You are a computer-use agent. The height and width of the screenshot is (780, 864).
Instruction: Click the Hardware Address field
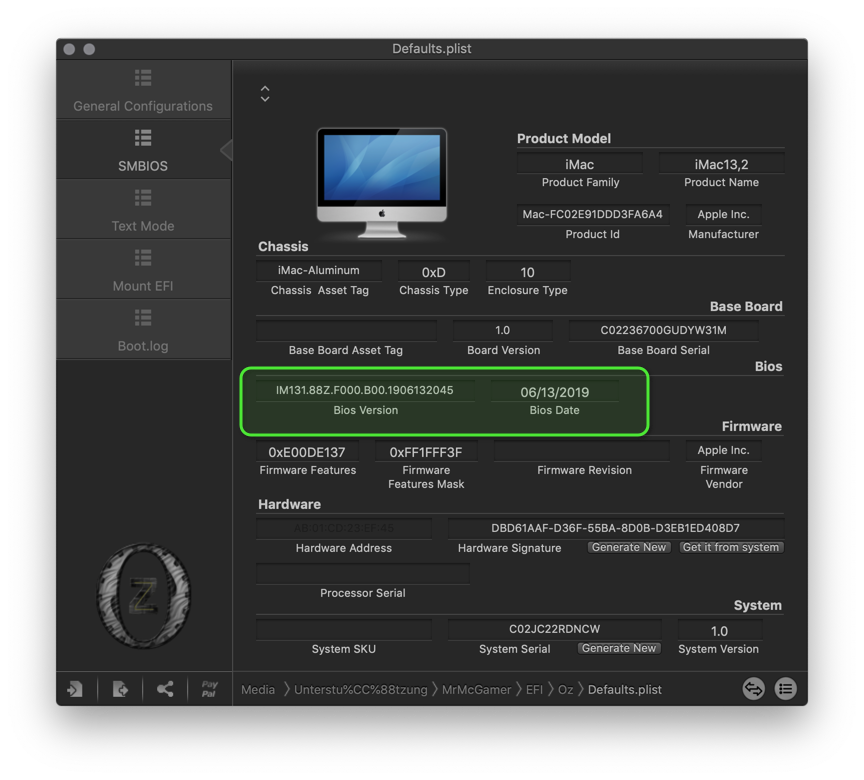[344, 528]
